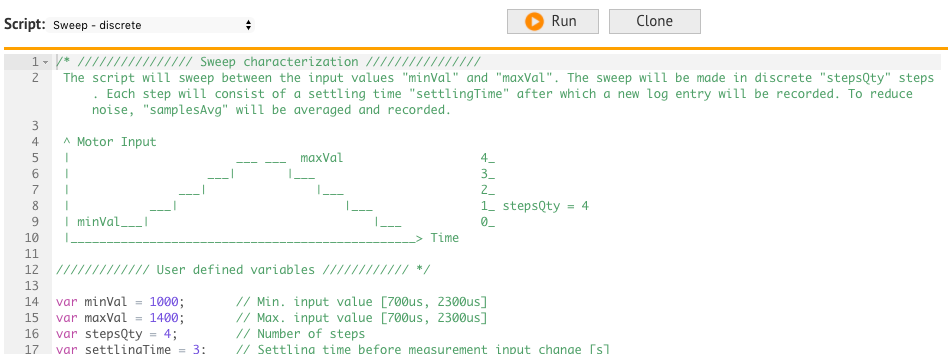Screen dimensions: 948x362
Task: Click the orange play icon in Run
Action: point(534,21)
